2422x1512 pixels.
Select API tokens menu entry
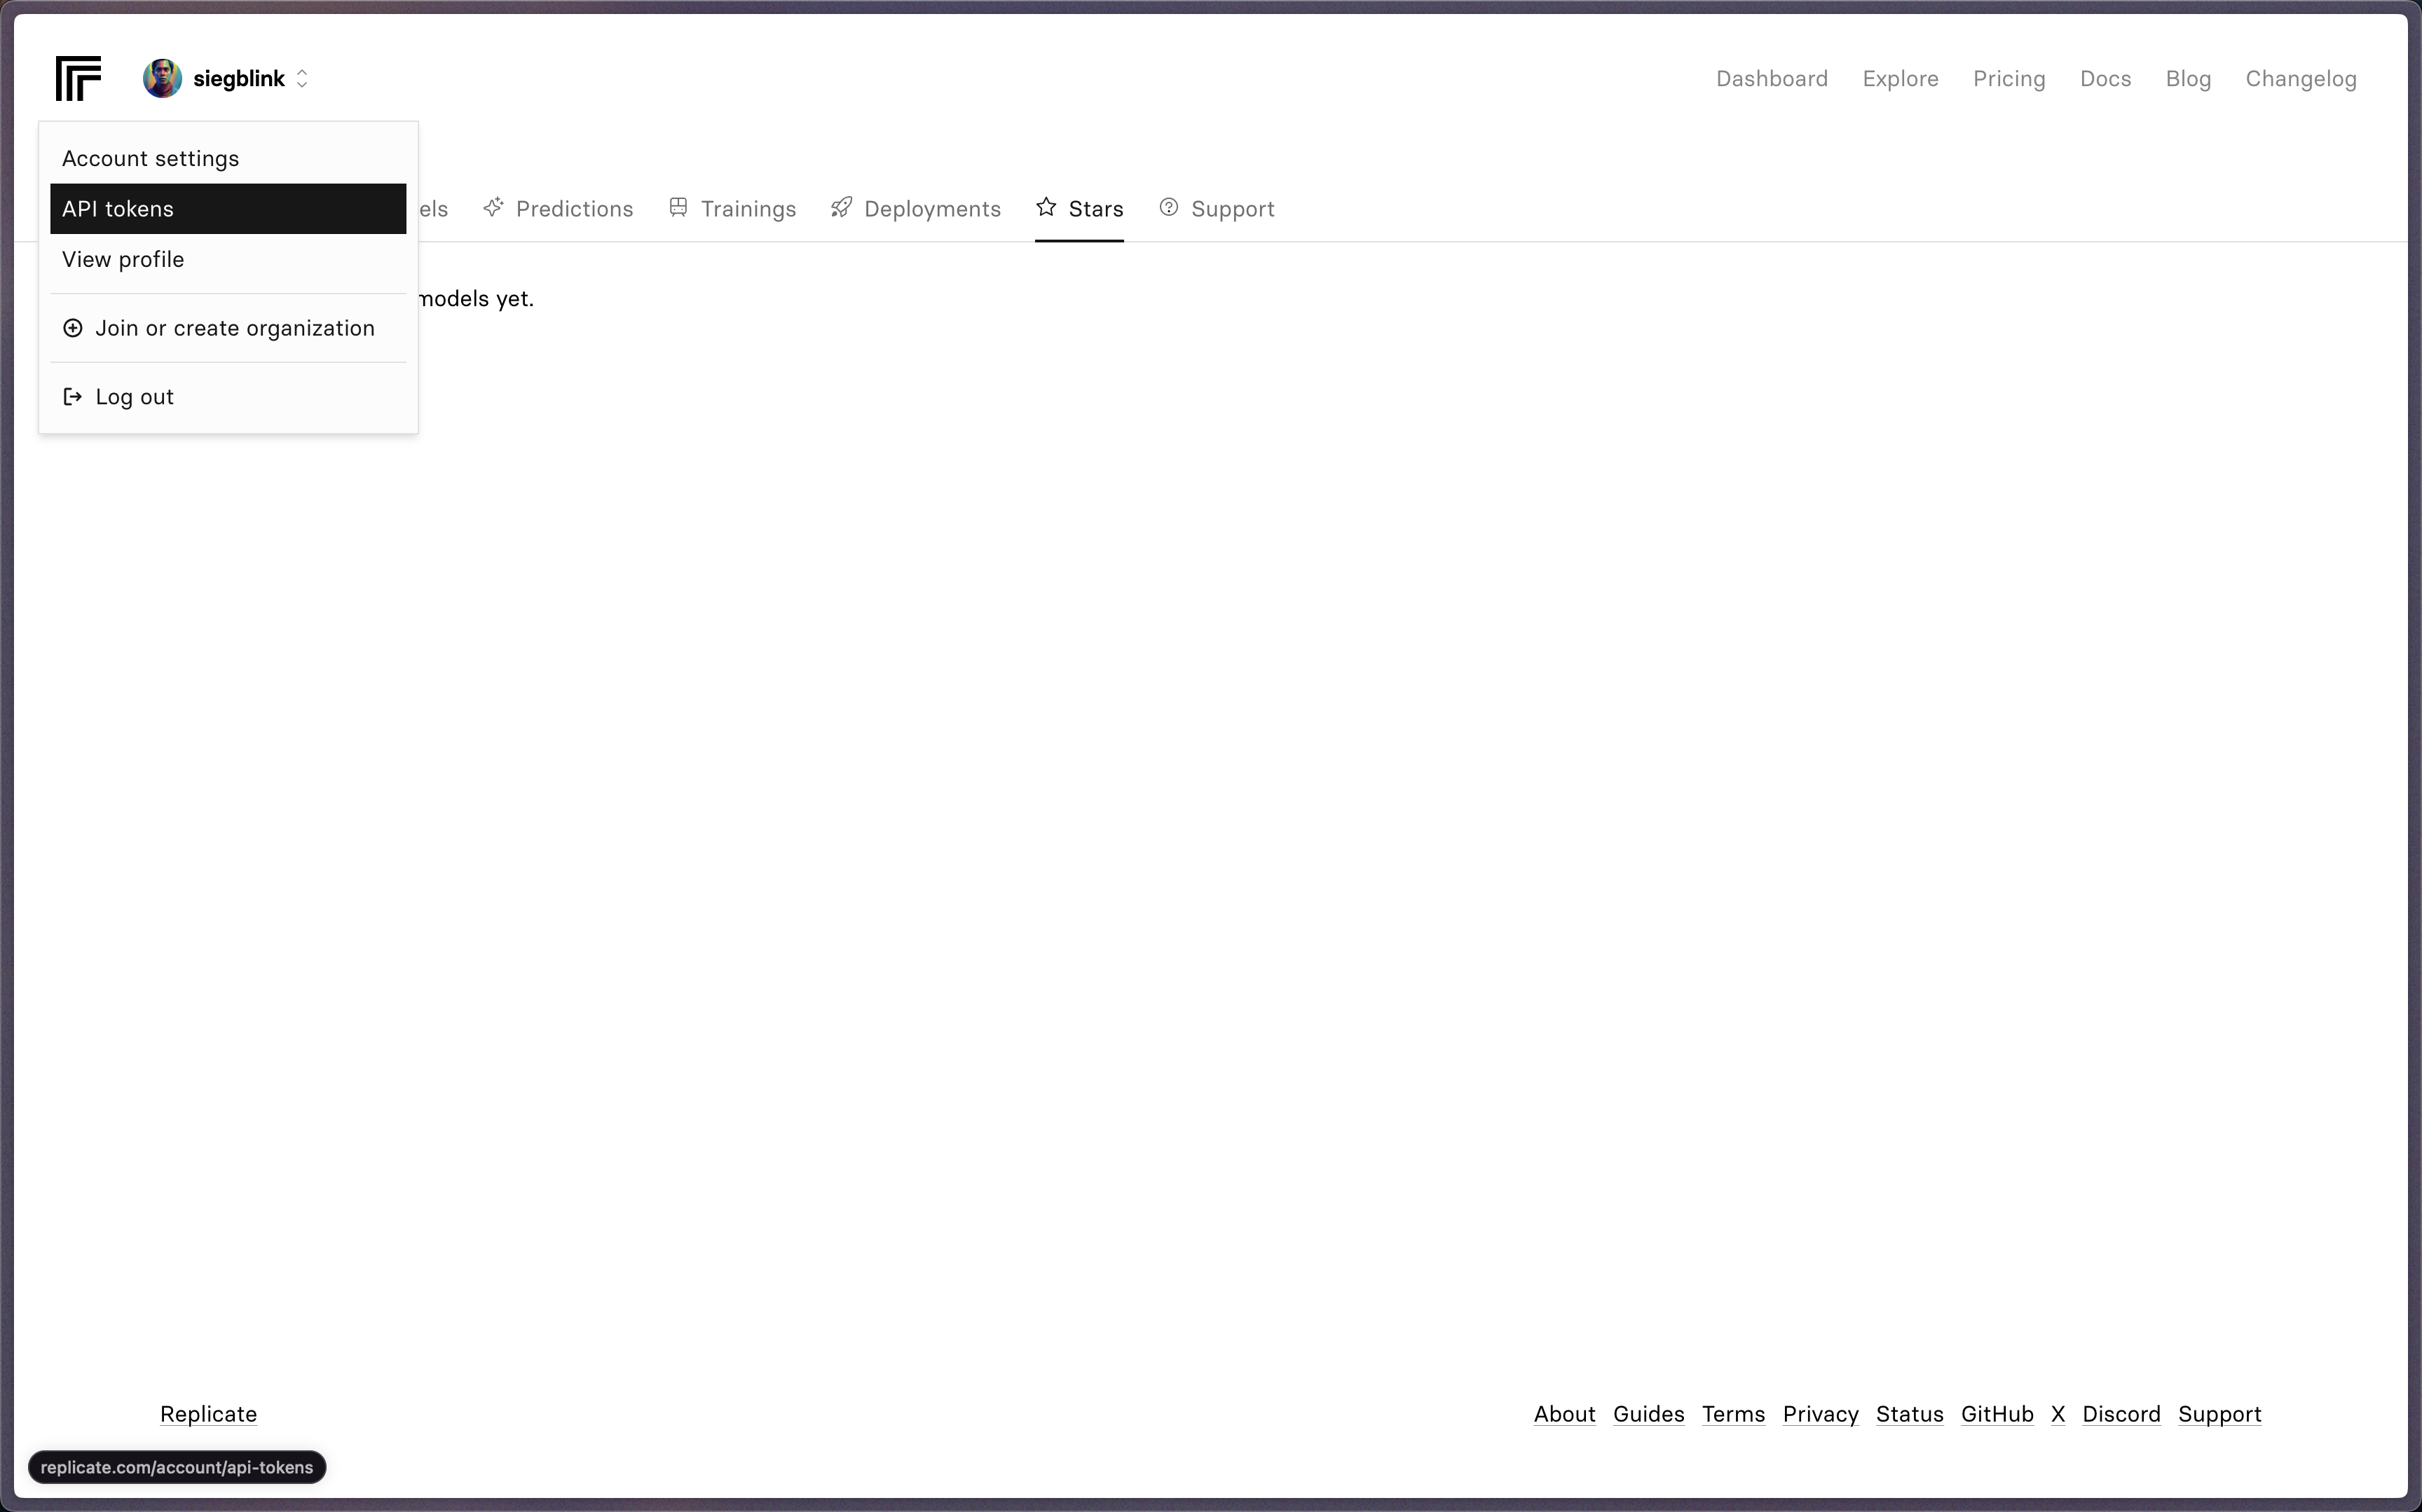pos(228,209)
